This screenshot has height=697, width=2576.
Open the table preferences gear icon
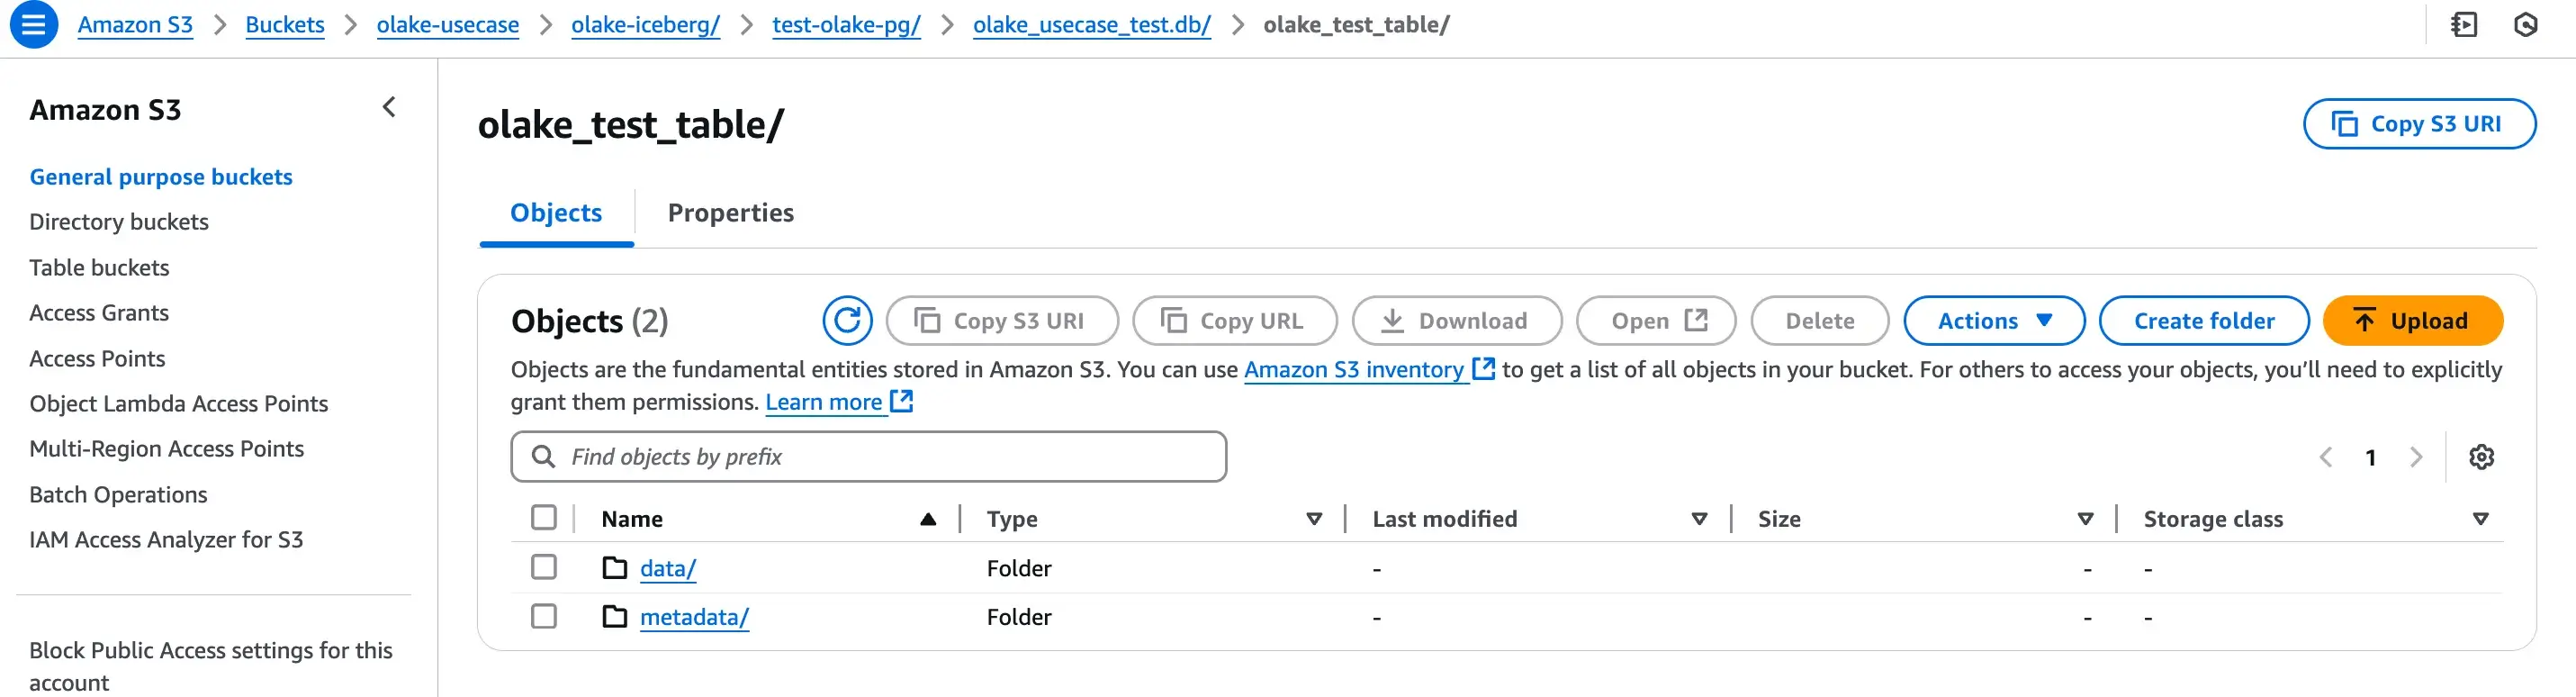tap(2481, 457)
